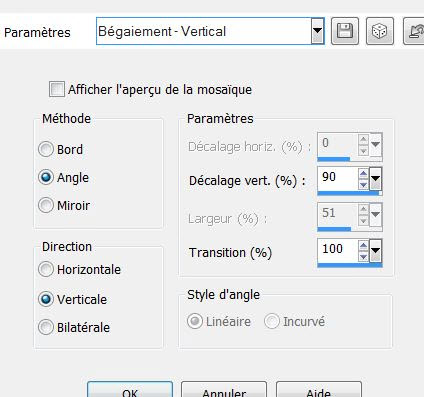424x397 pixels.
Task: Open Transition slider dropdown arrow
Action: coord(375,251)
